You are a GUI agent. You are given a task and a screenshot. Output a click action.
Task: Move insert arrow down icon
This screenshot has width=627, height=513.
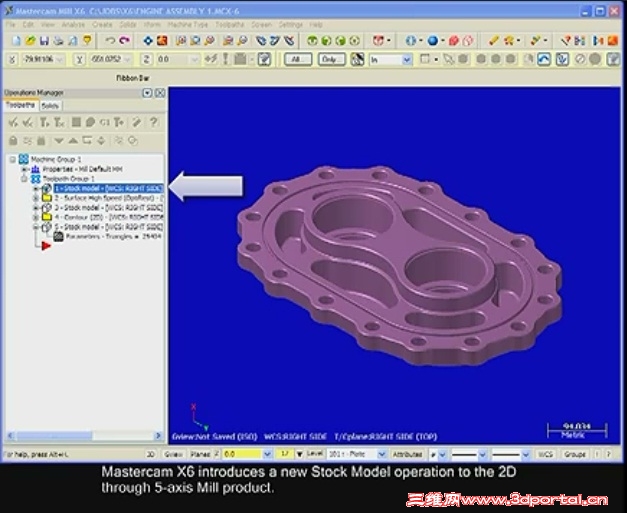(x=59, y=141)
